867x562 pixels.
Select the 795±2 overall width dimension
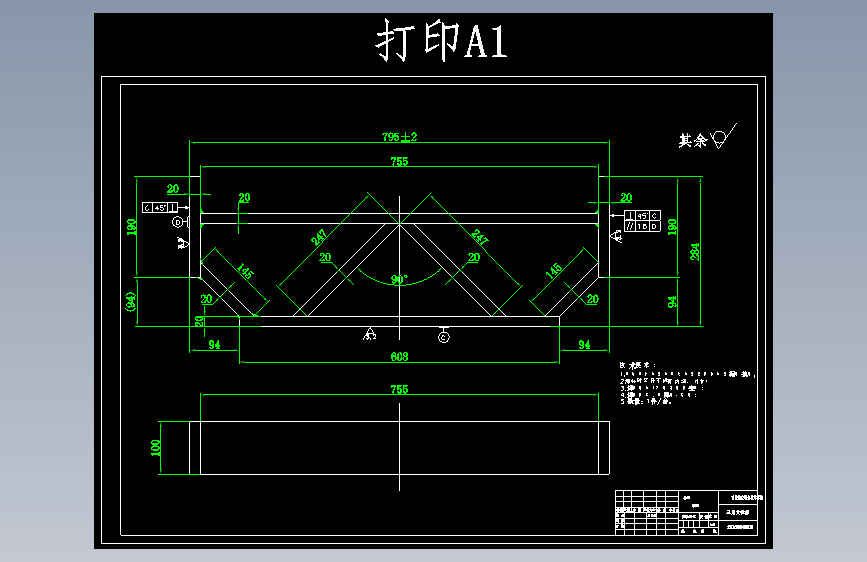(x=399, y=136)
